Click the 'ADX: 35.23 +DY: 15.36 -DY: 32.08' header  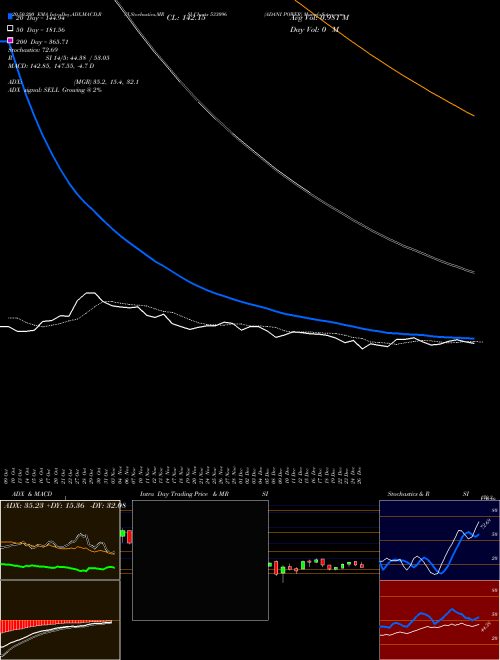(64, 506)
